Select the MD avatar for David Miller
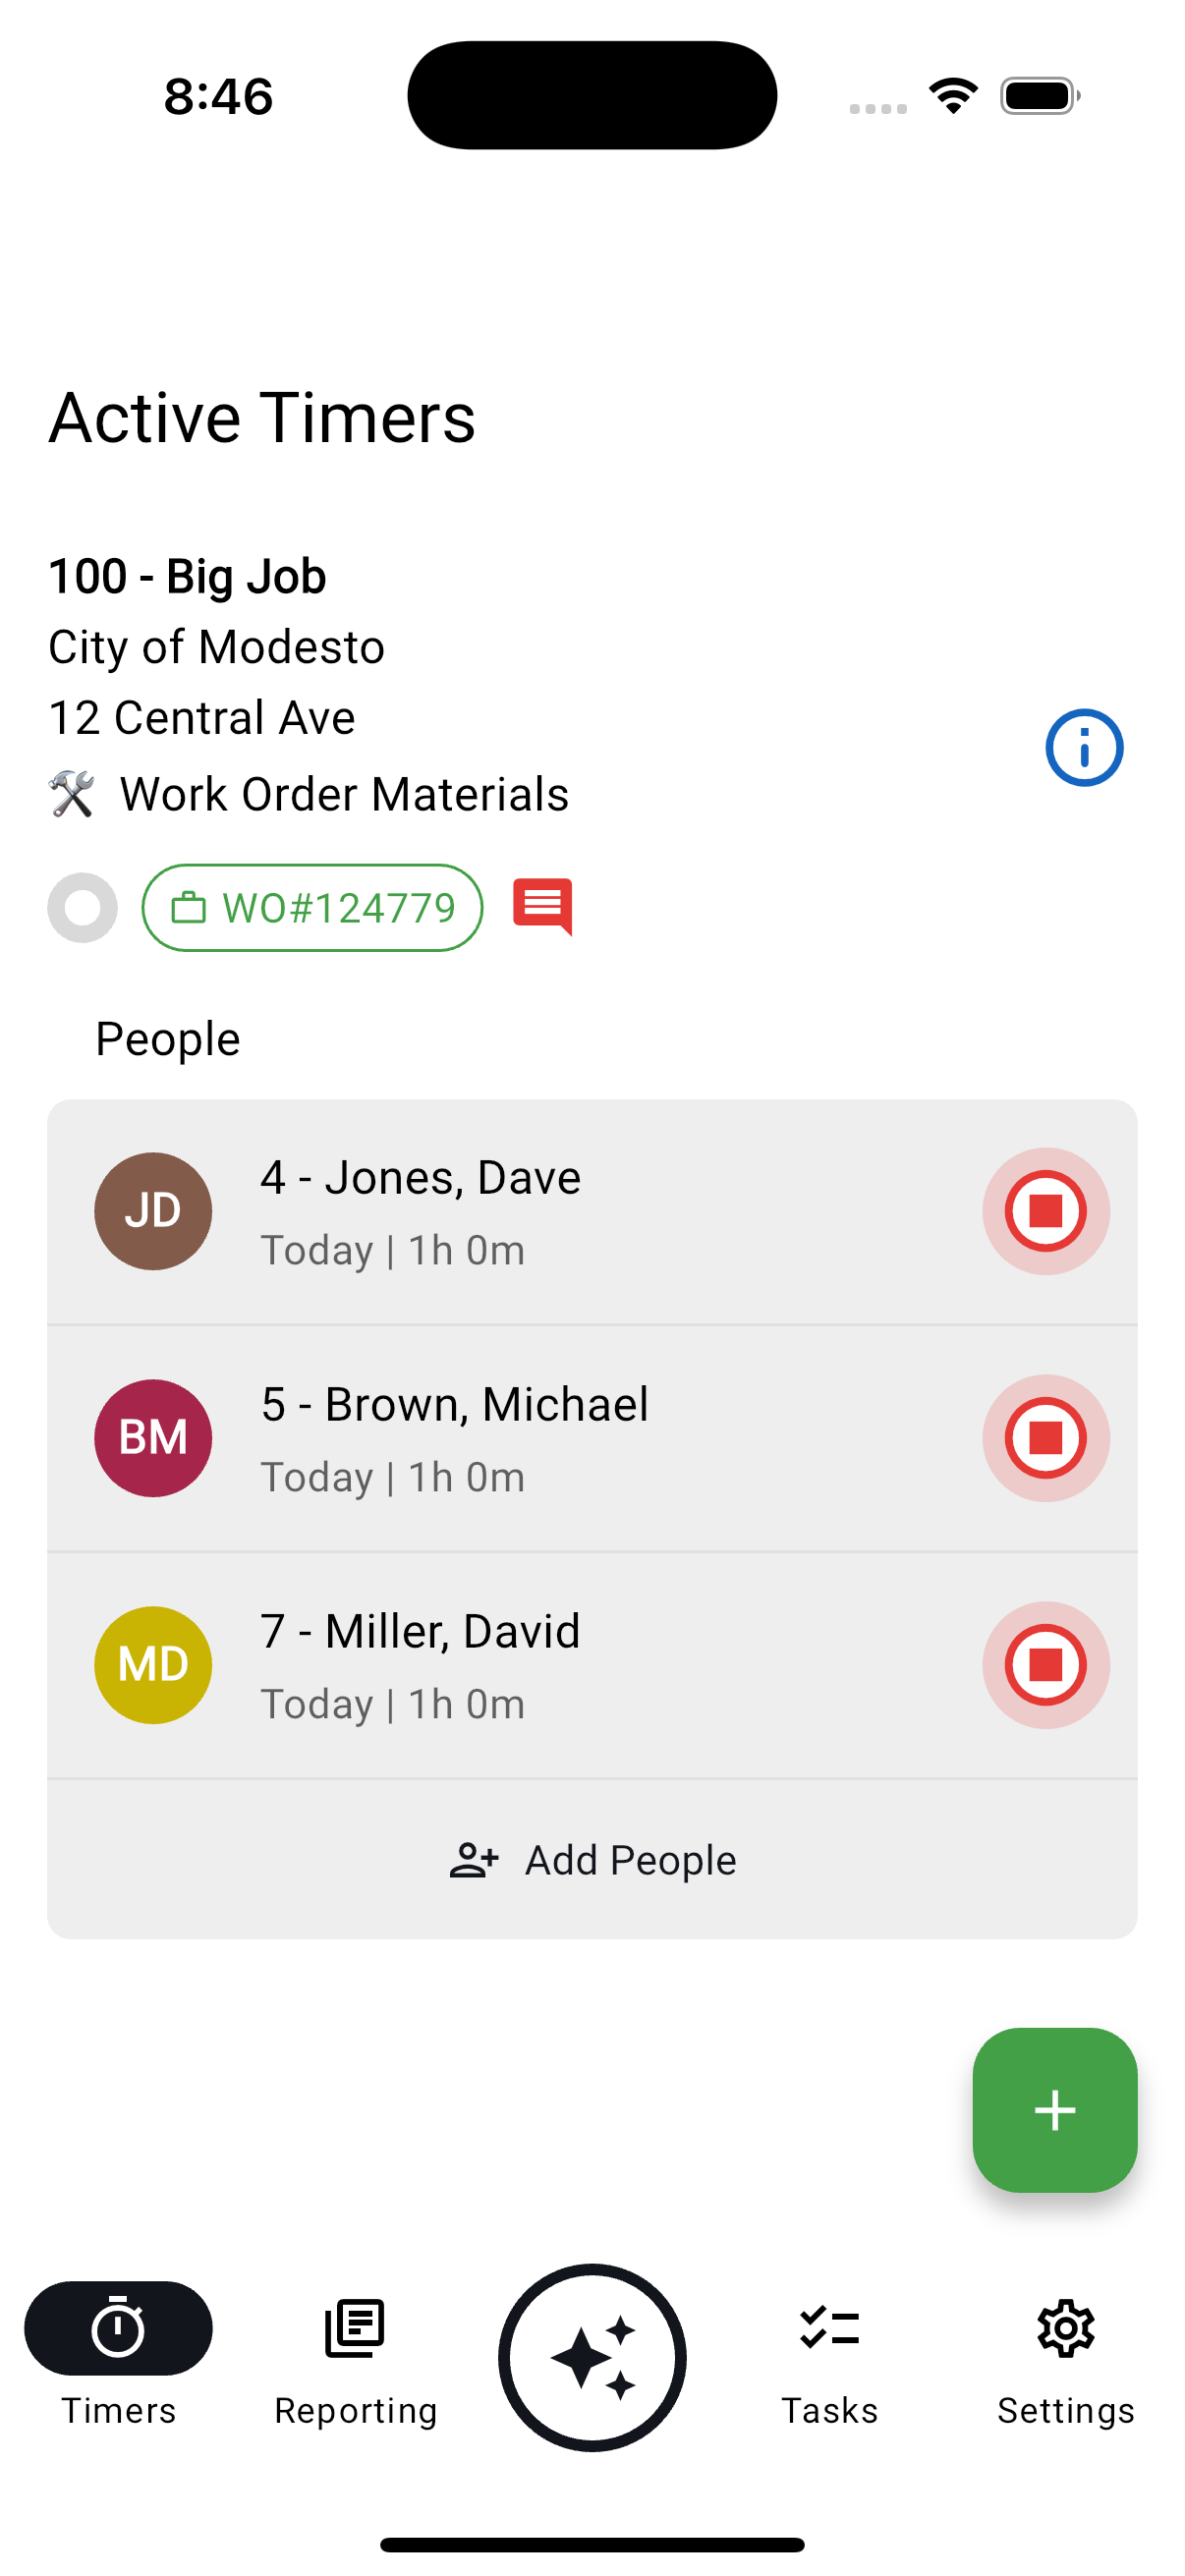 pyautogui.click(x=153, y=1664)
